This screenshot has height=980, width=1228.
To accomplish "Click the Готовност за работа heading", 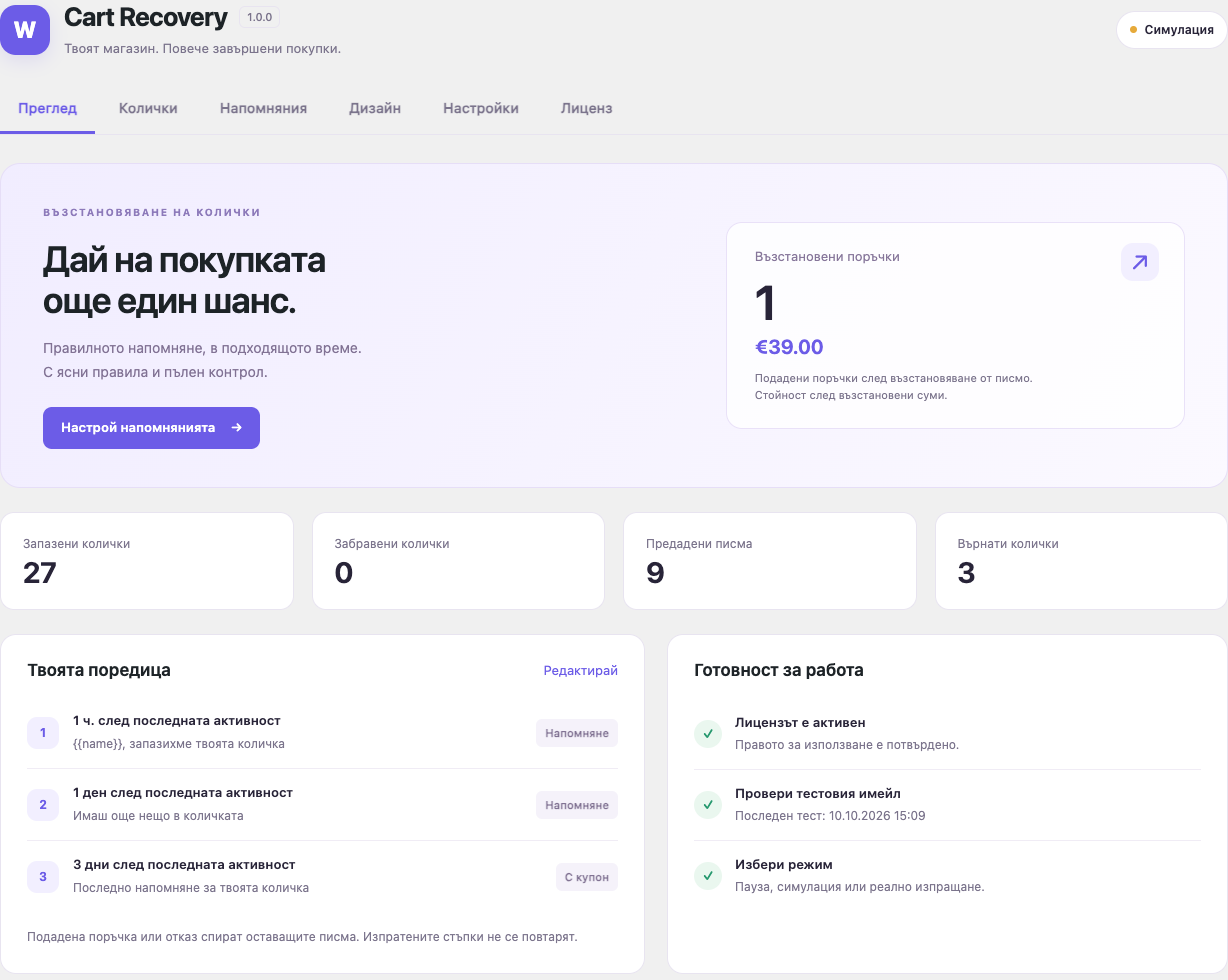I will coord(779,670).
